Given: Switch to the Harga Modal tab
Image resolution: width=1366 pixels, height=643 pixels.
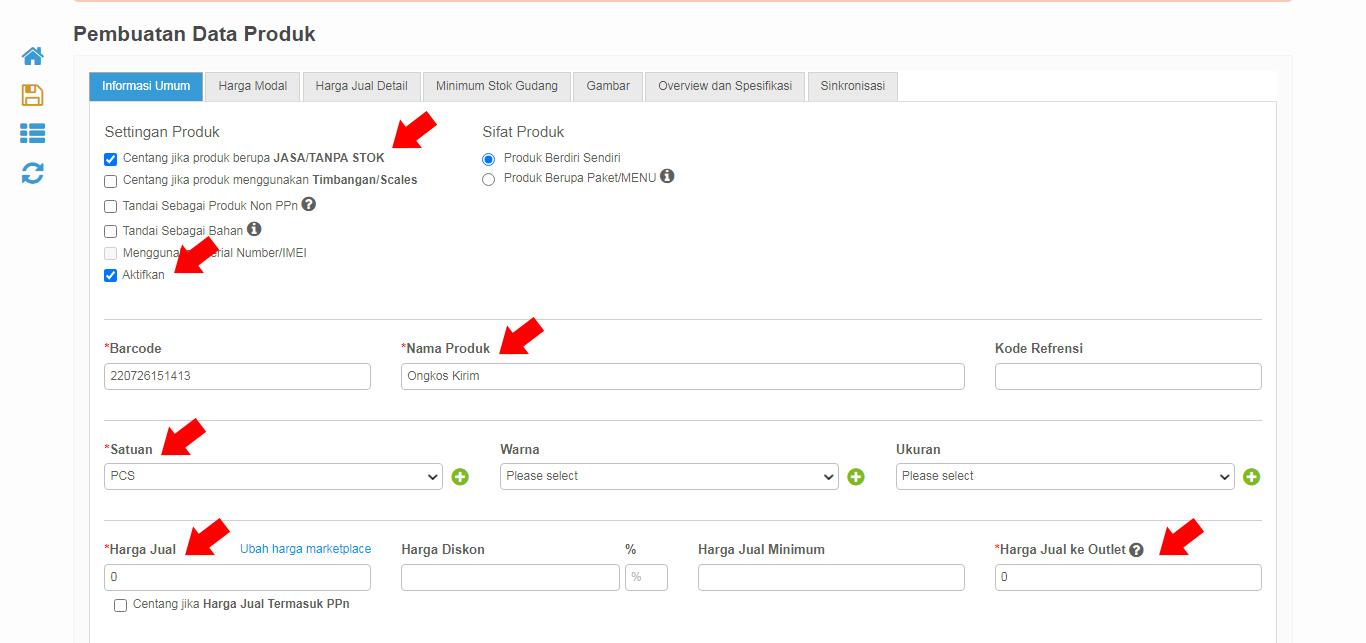Looking at the screenshot, I should 252,86.
